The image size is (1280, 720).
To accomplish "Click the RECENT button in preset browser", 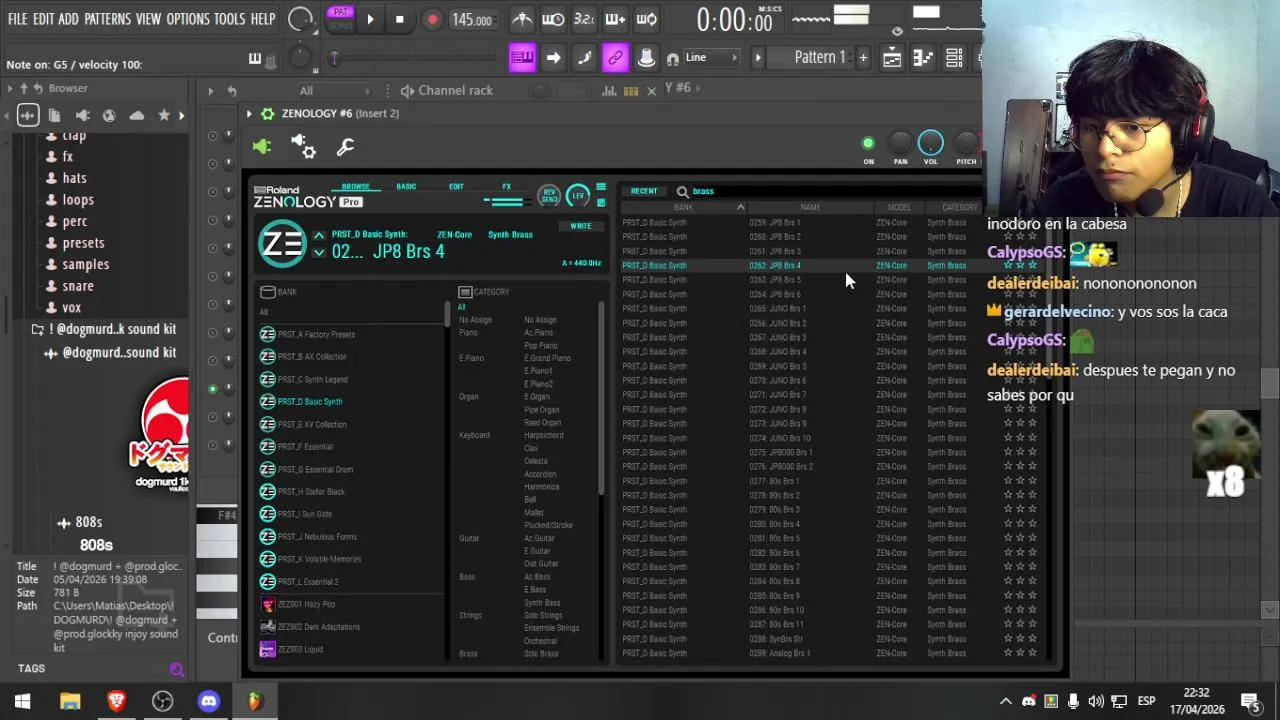I will 644,191.
